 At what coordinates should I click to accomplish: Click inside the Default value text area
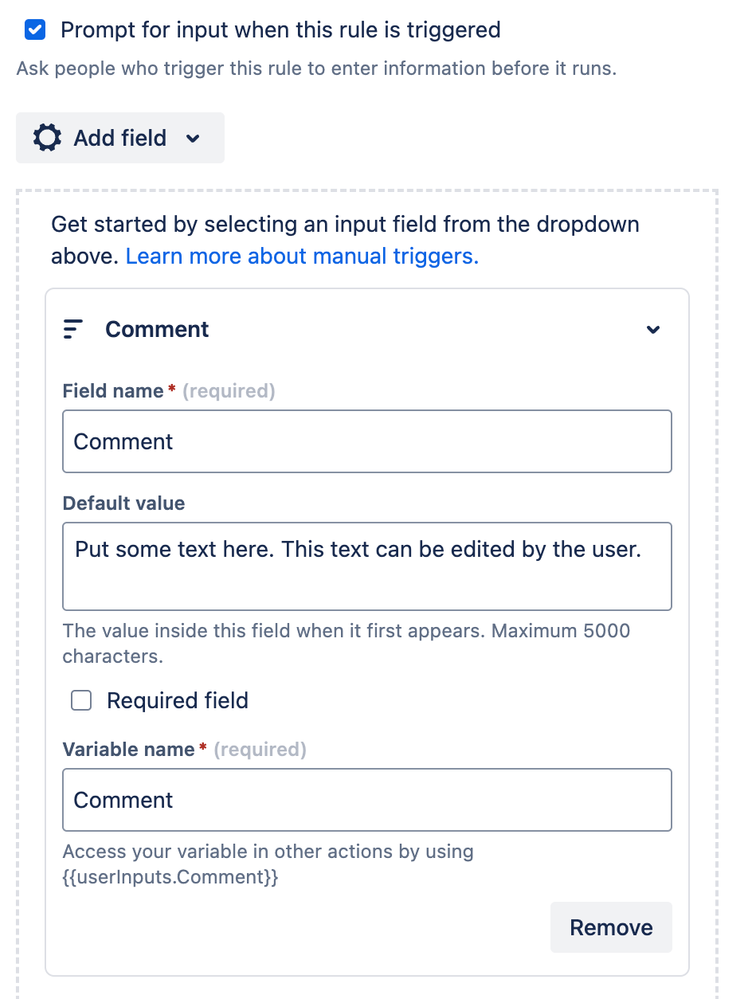pyautogui.click(x=367, y=566)
